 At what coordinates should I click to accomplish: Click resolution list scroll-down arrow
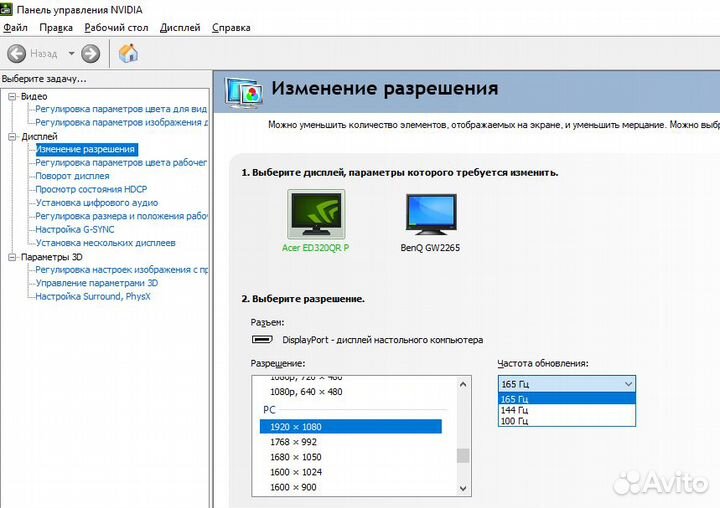(x=463, y=488)
